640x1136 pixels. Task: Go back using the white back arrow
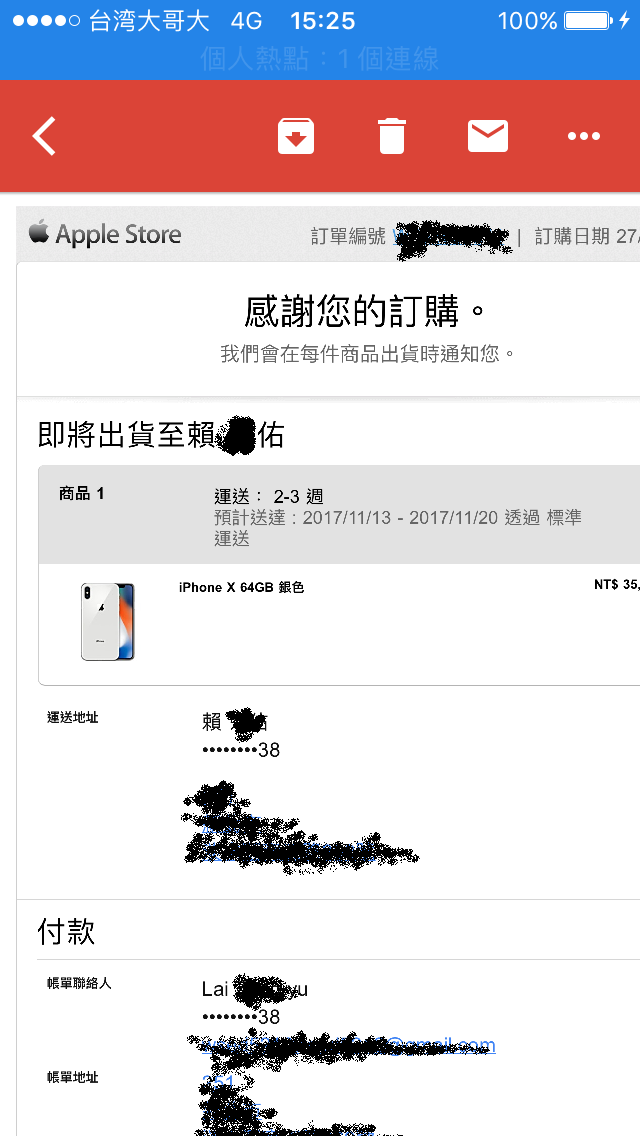coord(44,136)
